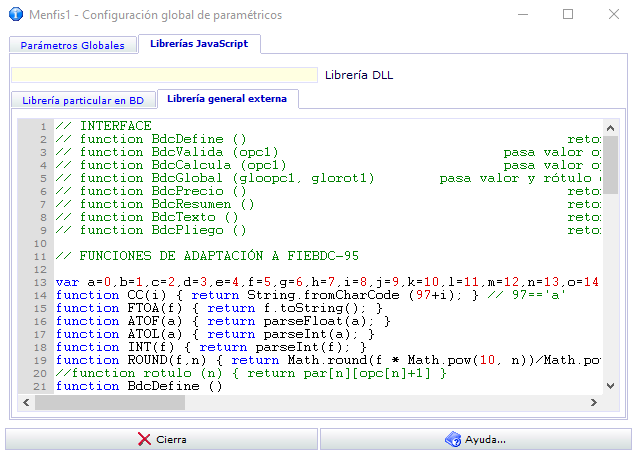Click 'FUNCIONES DE ADAPTACIÓN A FIEBDC-95' comment

coord(219,256)
